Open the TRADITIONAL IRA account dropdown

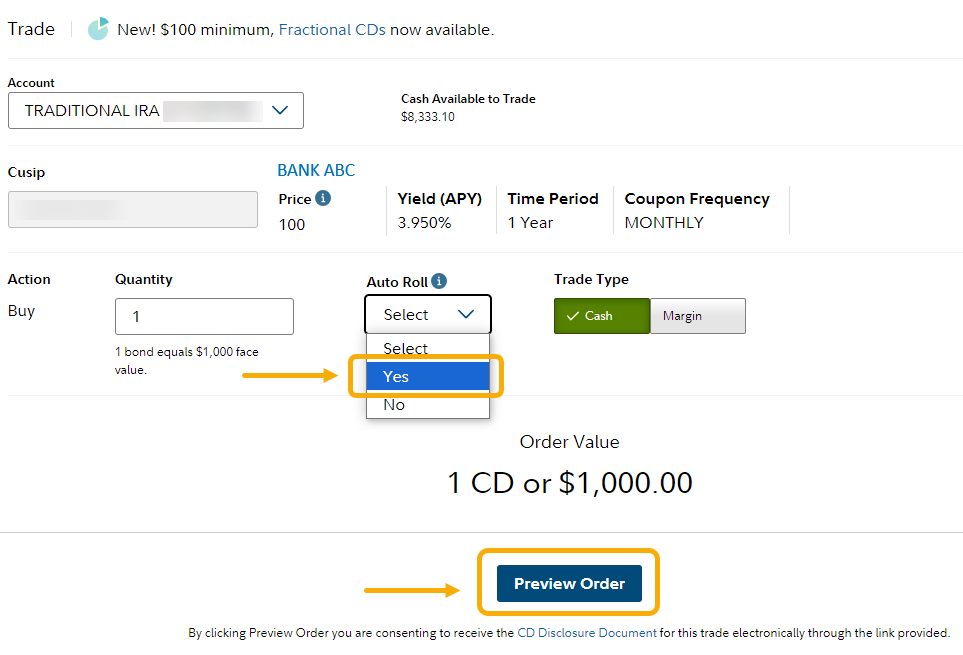pos(156,111)
